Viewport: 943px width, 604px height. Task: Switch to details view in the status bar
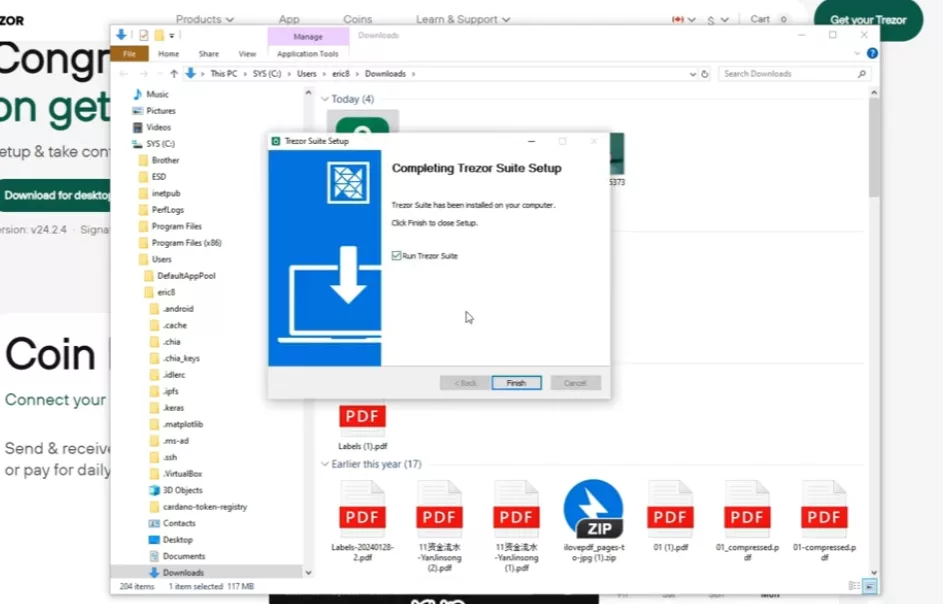(854, 586)
